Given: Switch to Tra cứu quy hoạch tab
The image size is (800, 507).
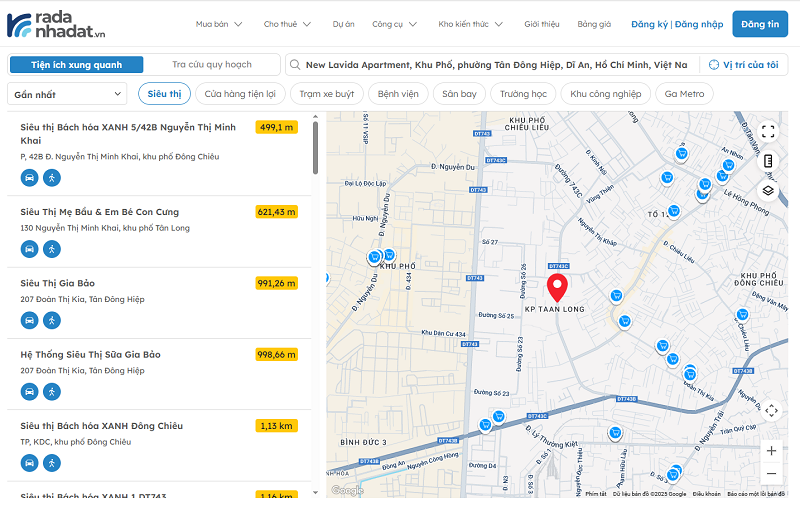Looking at the screenshot, I should (211, 65).
